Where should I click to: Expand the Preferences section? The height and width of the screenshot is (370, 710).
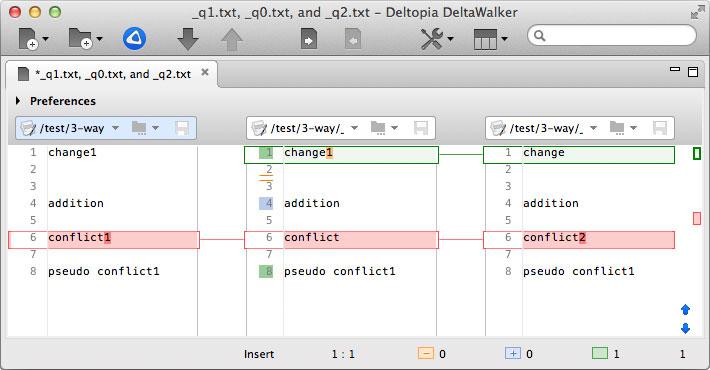click(18, 101)
